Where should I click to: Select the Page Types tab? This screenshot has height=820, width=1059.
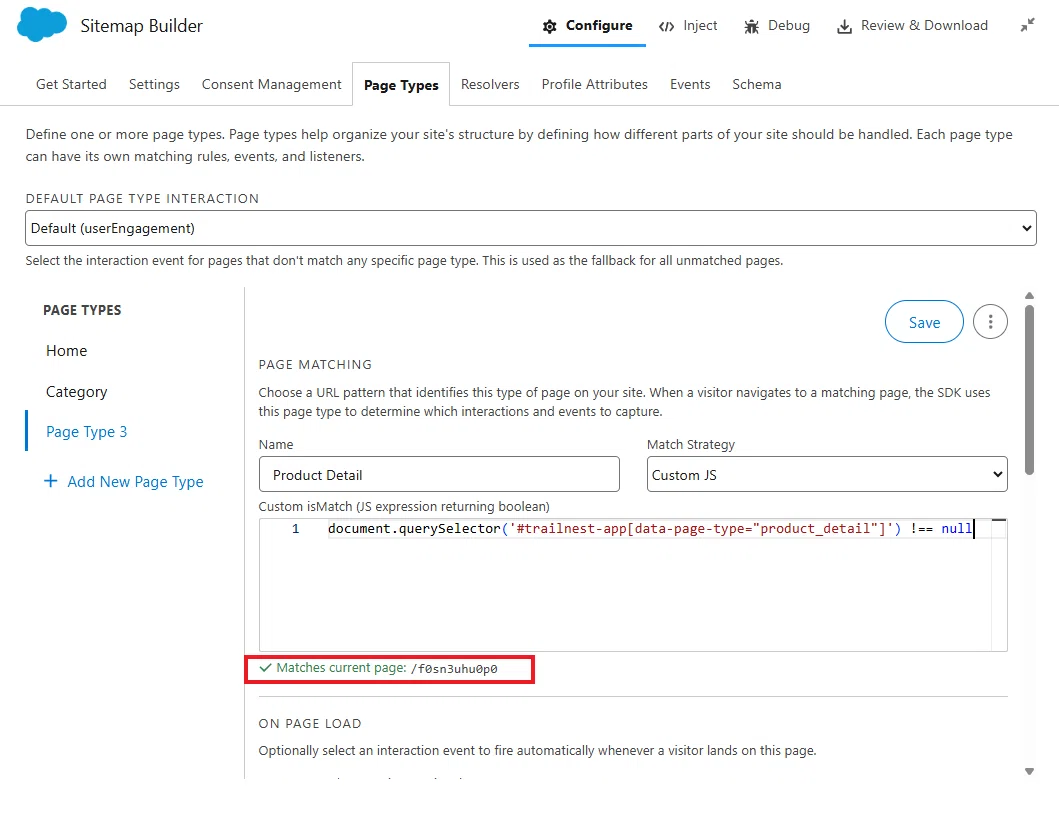(x=401, y=85)
